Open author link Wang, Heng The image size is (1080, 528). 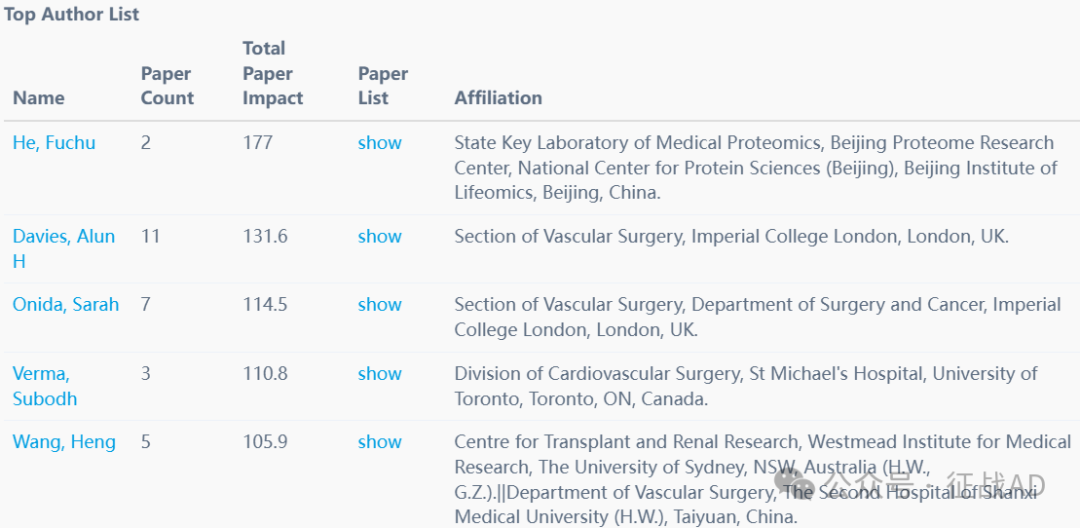[64, 442]
